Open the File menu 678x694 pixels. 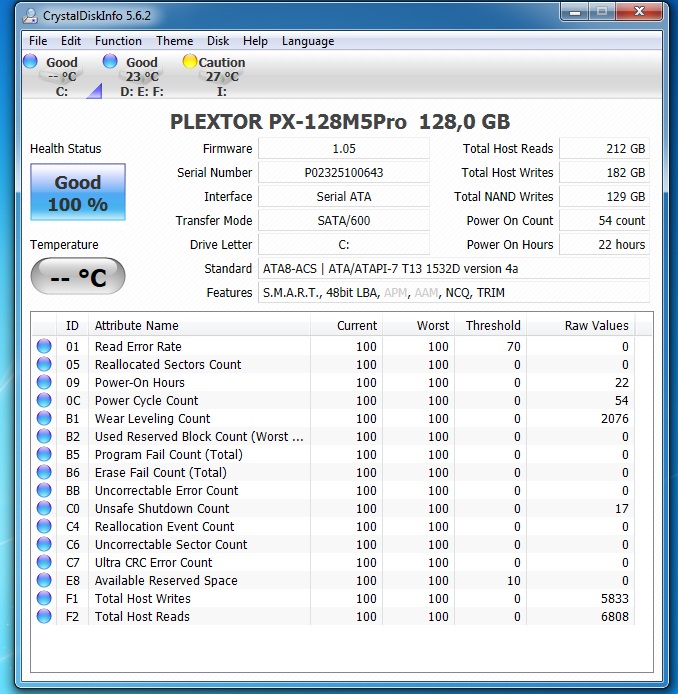pyautogui.click(x=38, y=41)
